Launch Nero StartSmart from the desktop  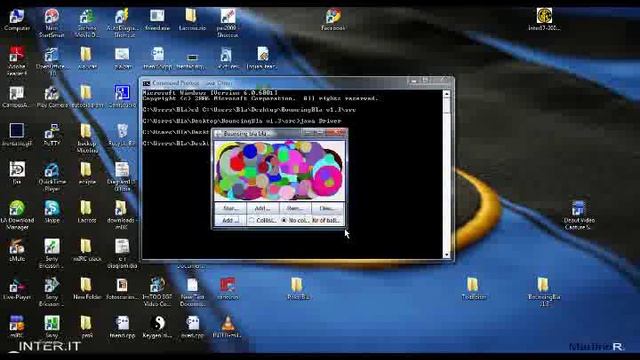point(52,23)
